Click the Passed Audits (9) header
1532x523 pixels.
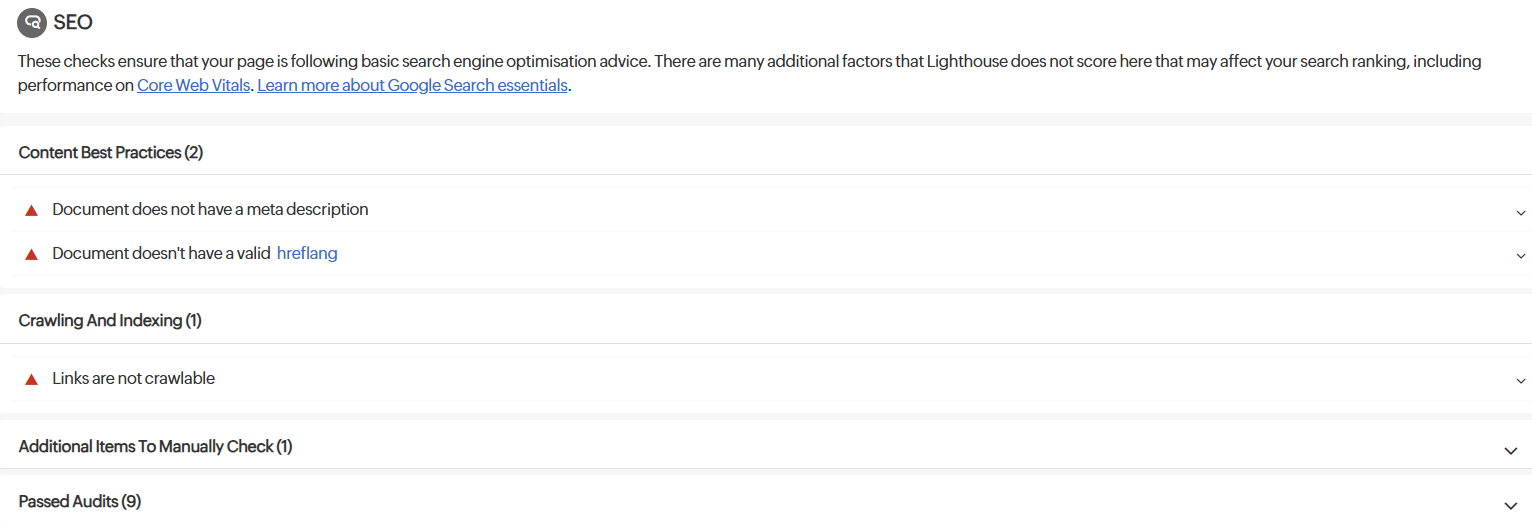80,502
